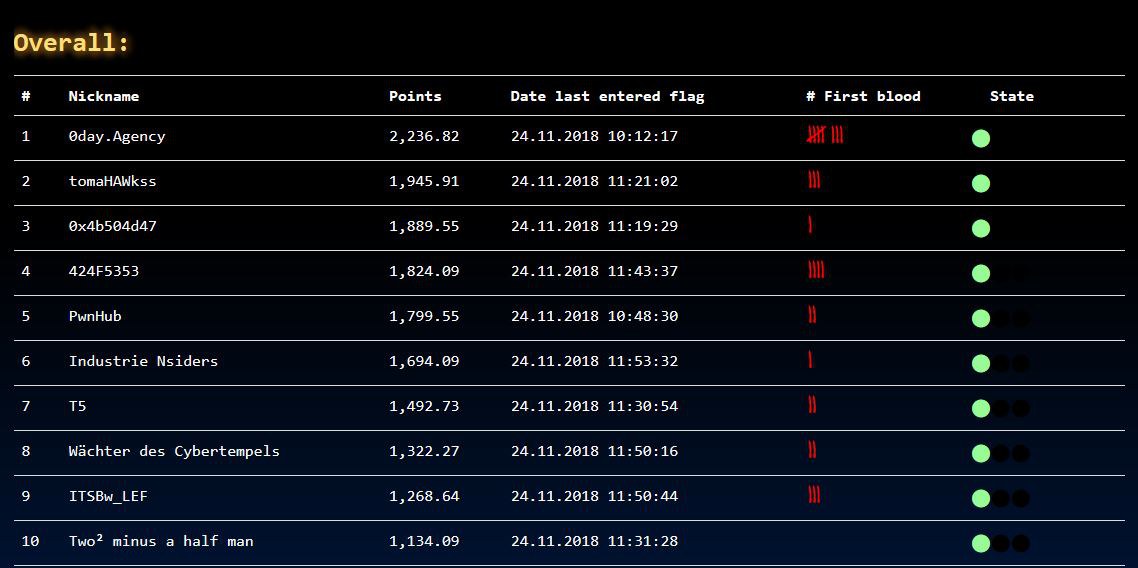This screenshot has width=1138, height=568.
Task: Click the Date last entered flag header
Action: coord(607,96)
